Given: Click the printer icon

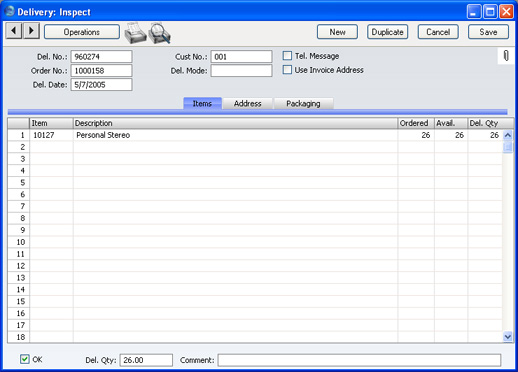Looking at the screenshot, I should coord(135,33).
